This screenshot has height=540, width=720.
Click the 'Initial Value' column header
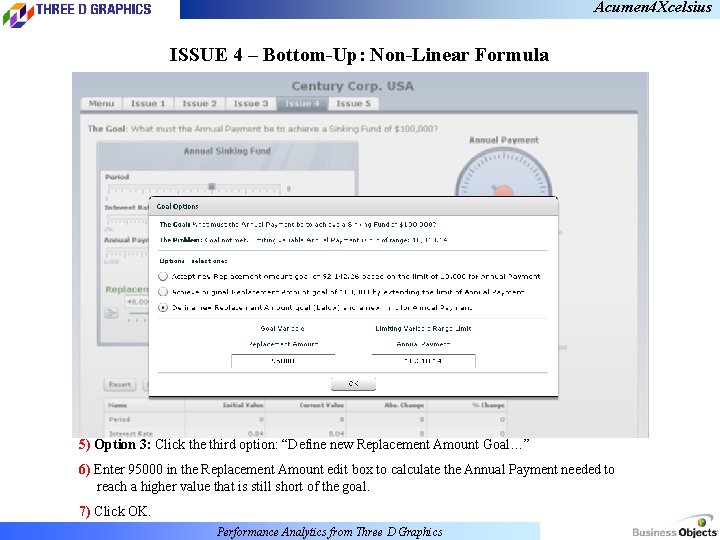click(x=242, y=405)
